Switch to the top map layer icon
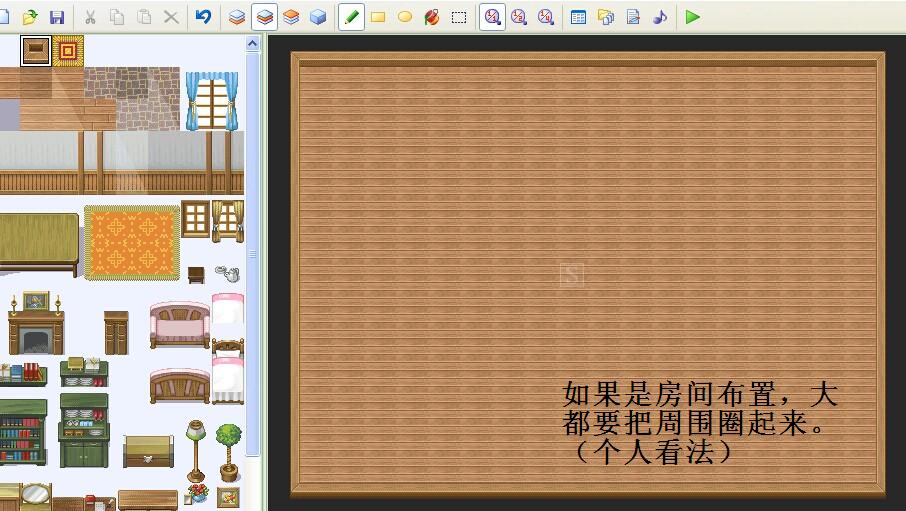 291,17
